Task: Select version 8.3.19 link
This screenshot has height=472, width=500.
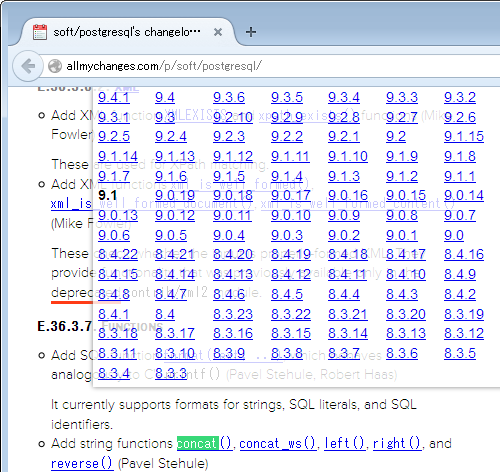Action: [x=464, y=314]
